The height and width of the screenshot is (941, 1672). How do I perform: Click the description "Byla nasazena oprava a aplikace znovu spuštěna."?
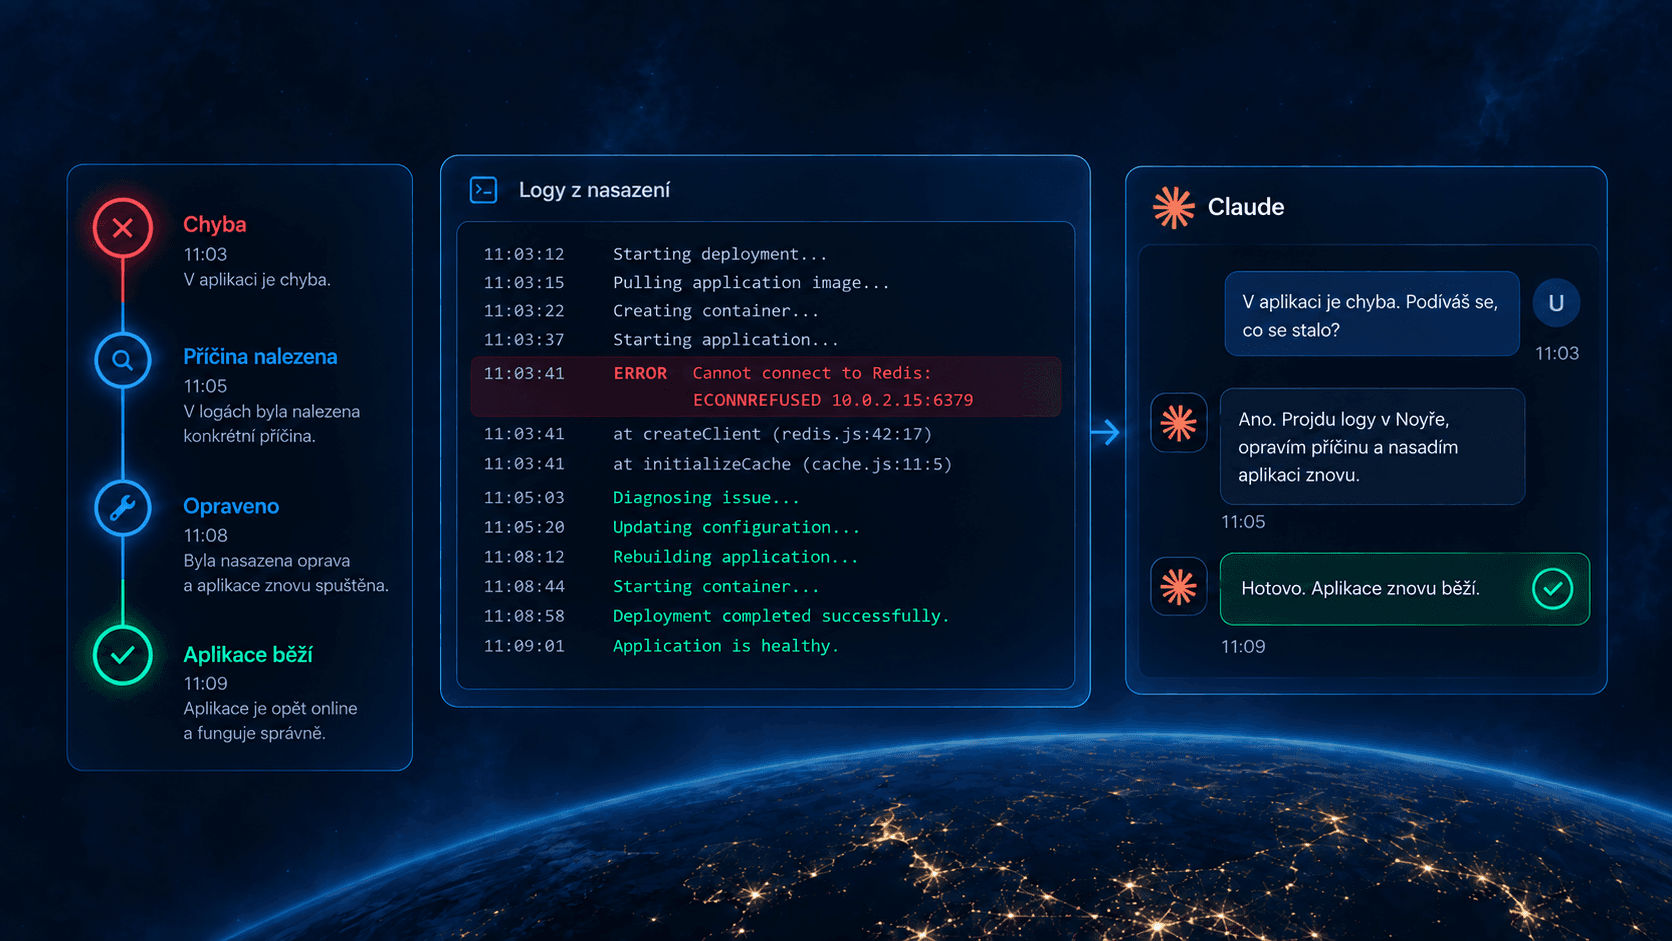click(286, 573)
